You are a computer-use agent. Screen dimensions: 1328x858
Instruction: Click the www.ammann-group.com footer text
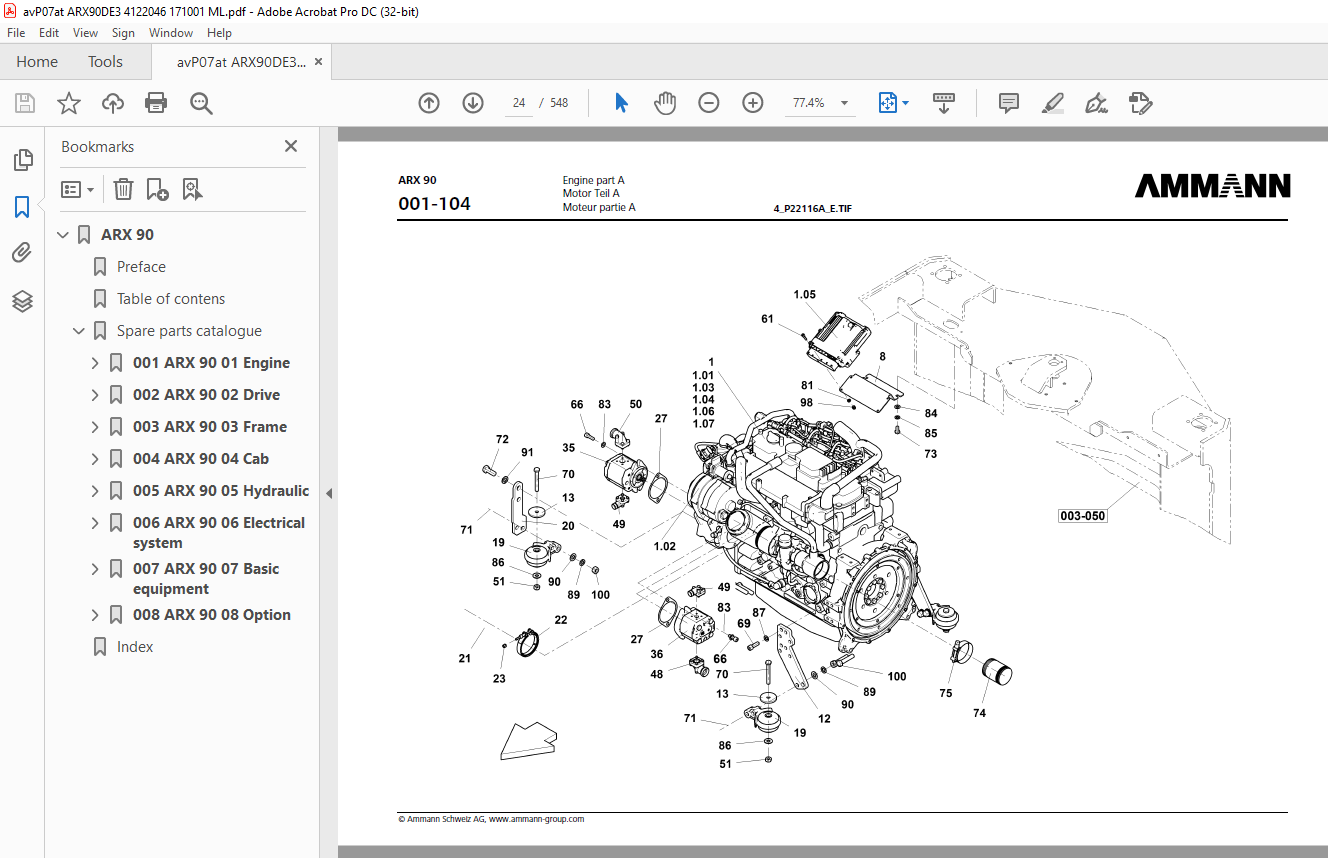click(x=536, y=819)
